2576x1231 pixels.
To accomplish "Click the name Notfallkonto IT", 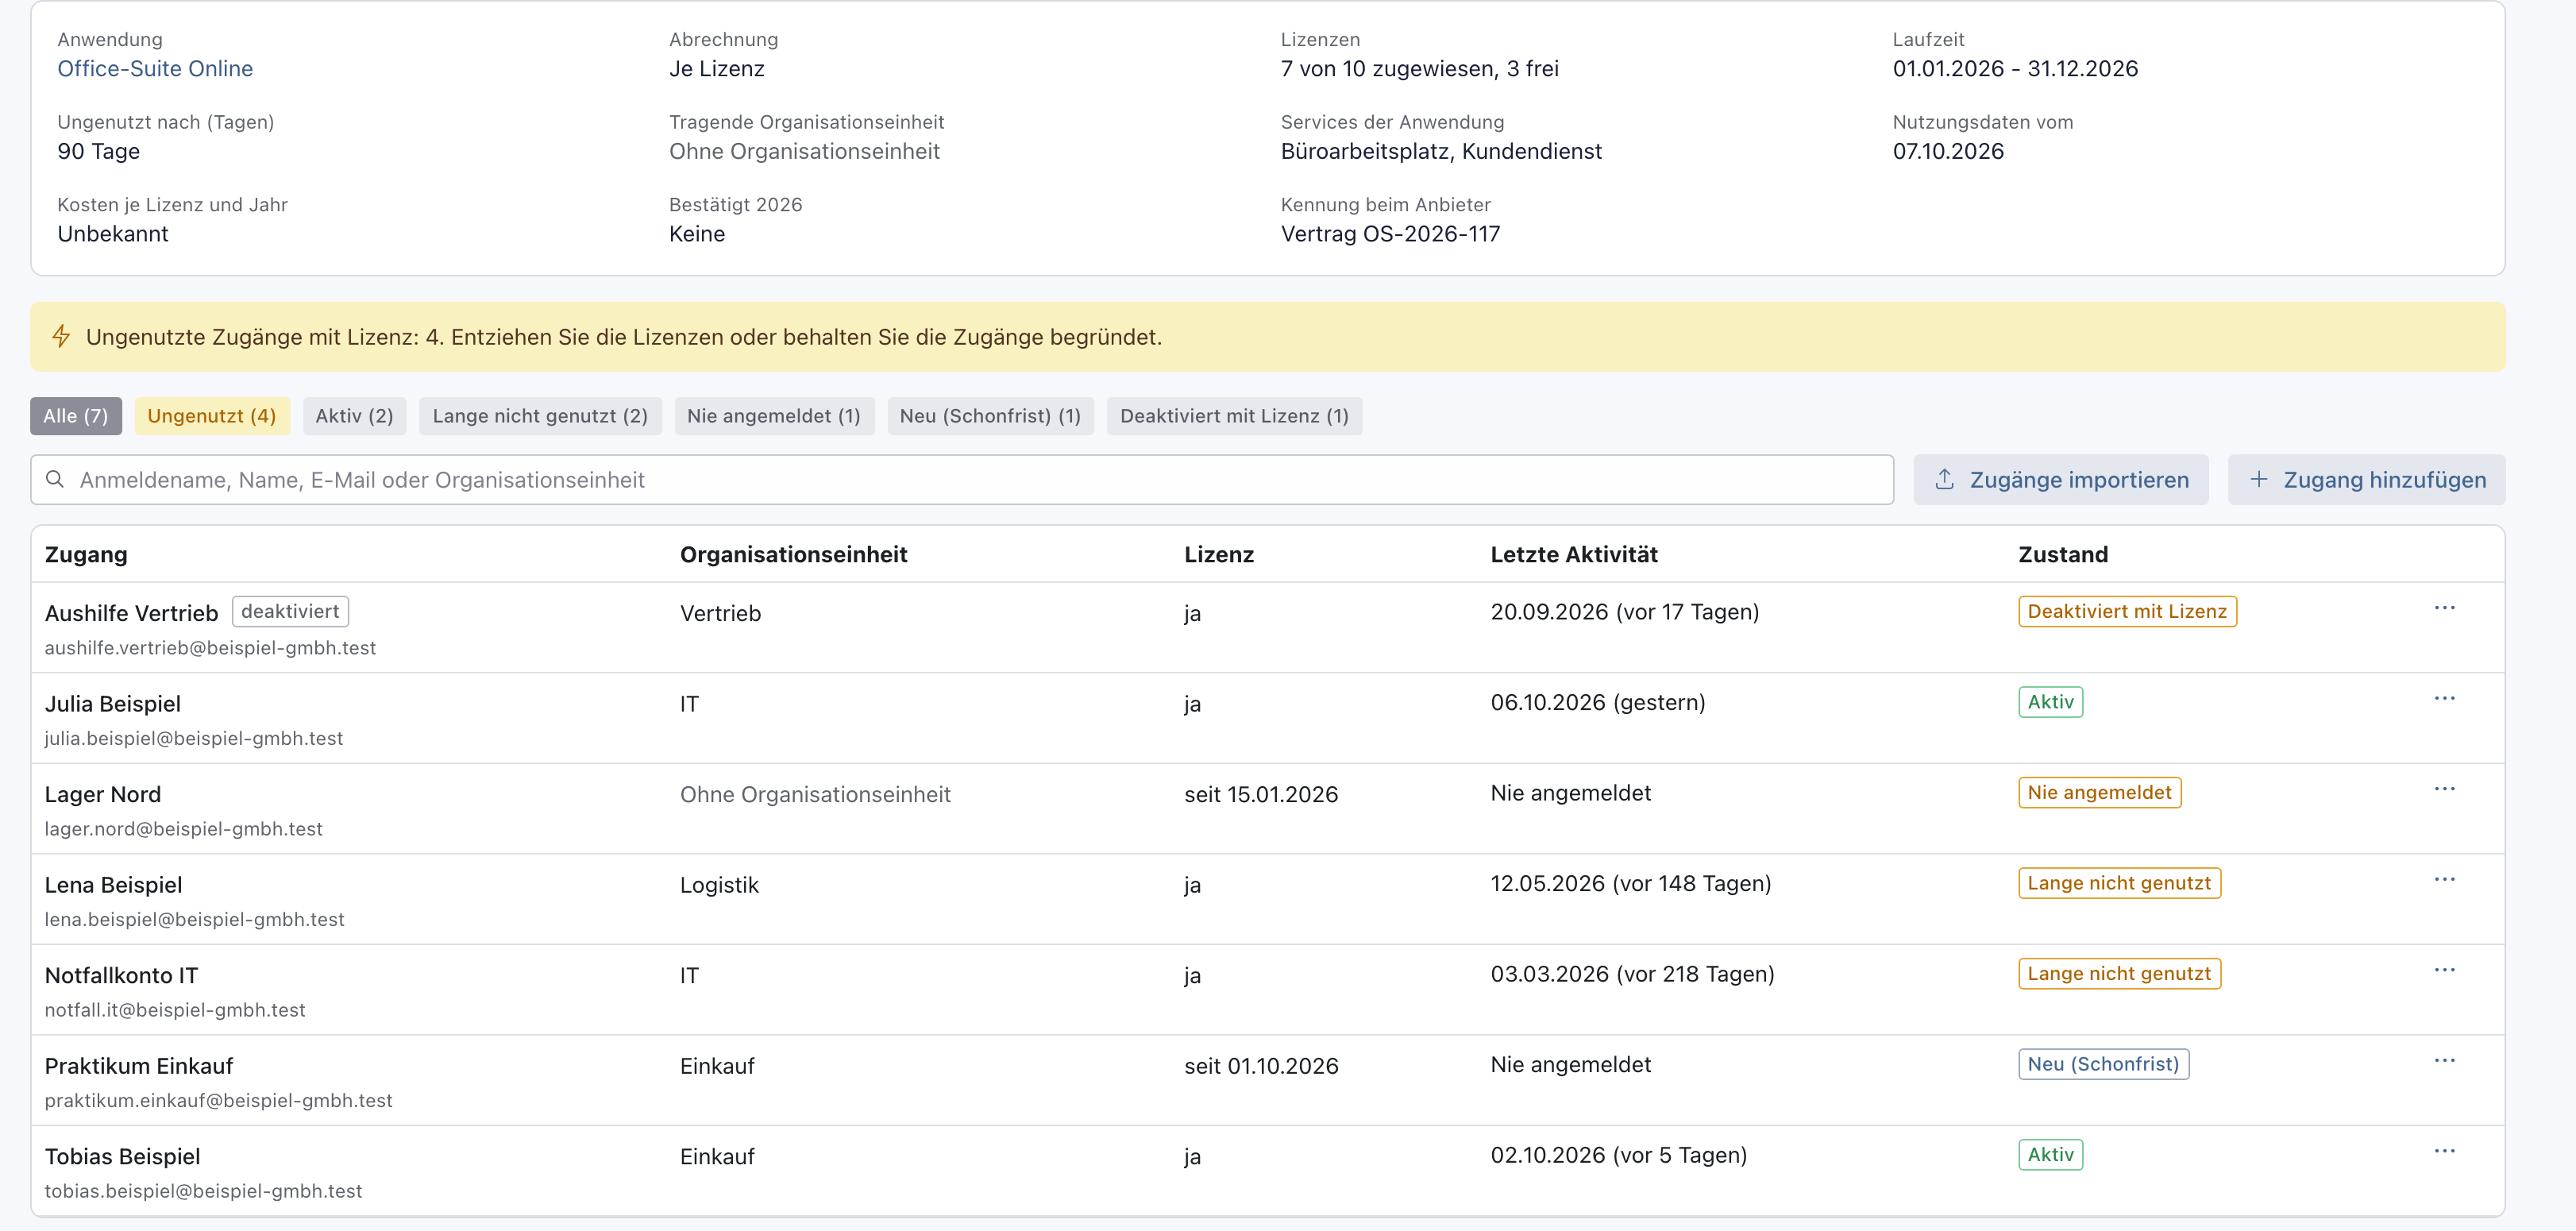I will pos(121,975).
